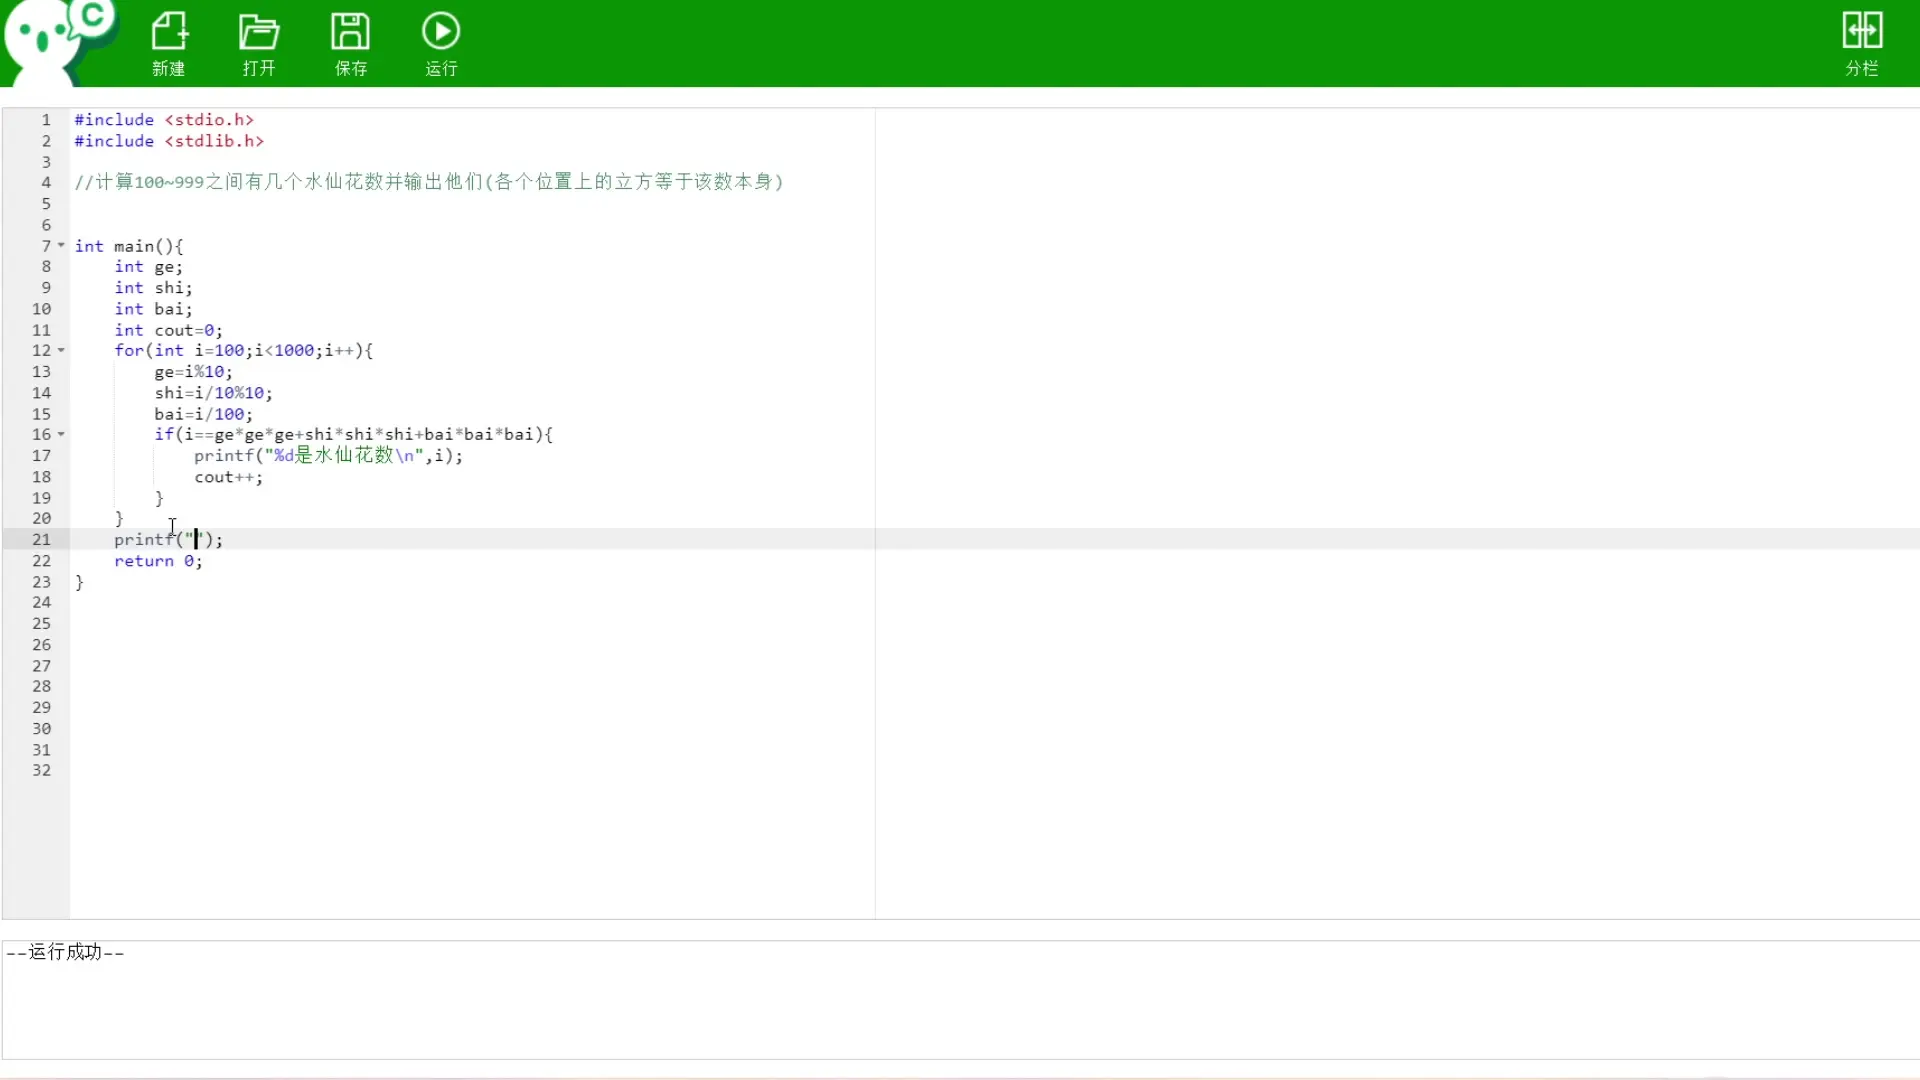This screenshot has width=1920, height=1080.
Task: Click the line number 21 in the gutter
Action: coord(41,539)
